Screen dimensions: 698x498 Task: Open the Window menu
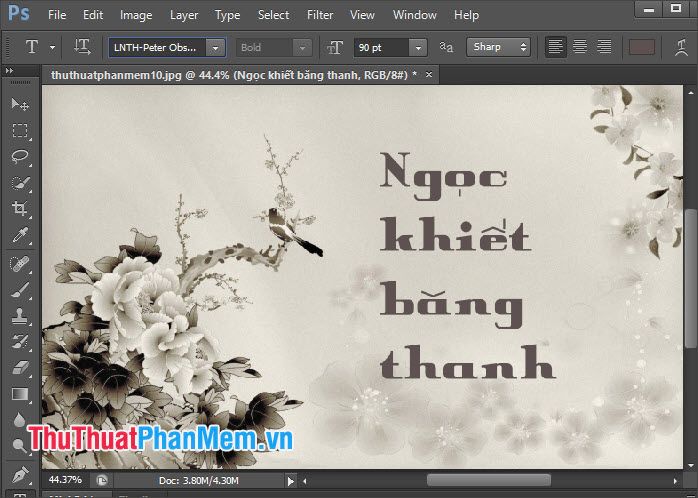point(414,15)
